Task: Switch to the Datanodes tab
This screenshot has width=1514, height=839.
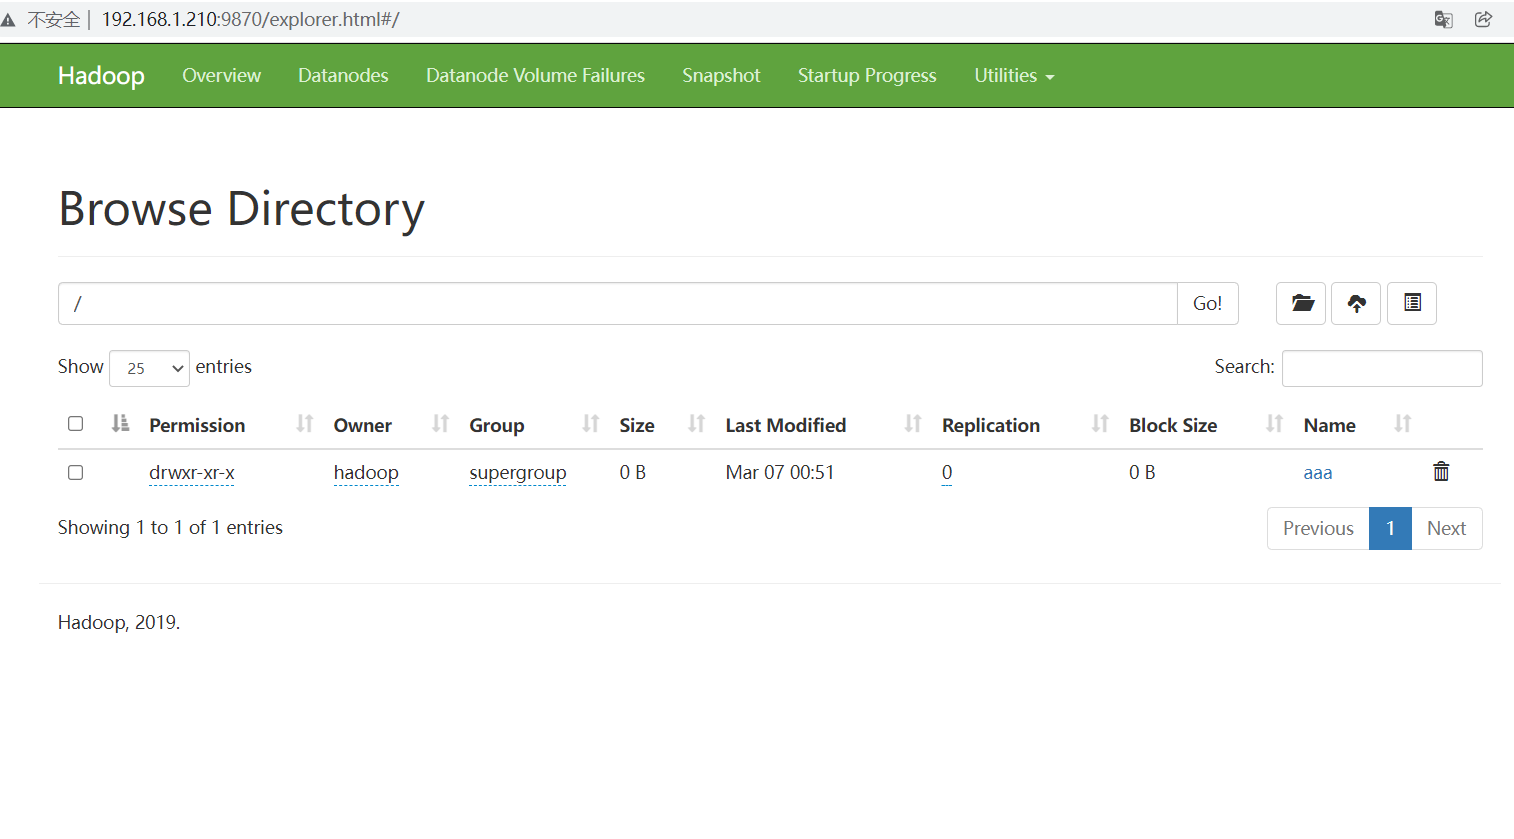Action: [343, 75]
